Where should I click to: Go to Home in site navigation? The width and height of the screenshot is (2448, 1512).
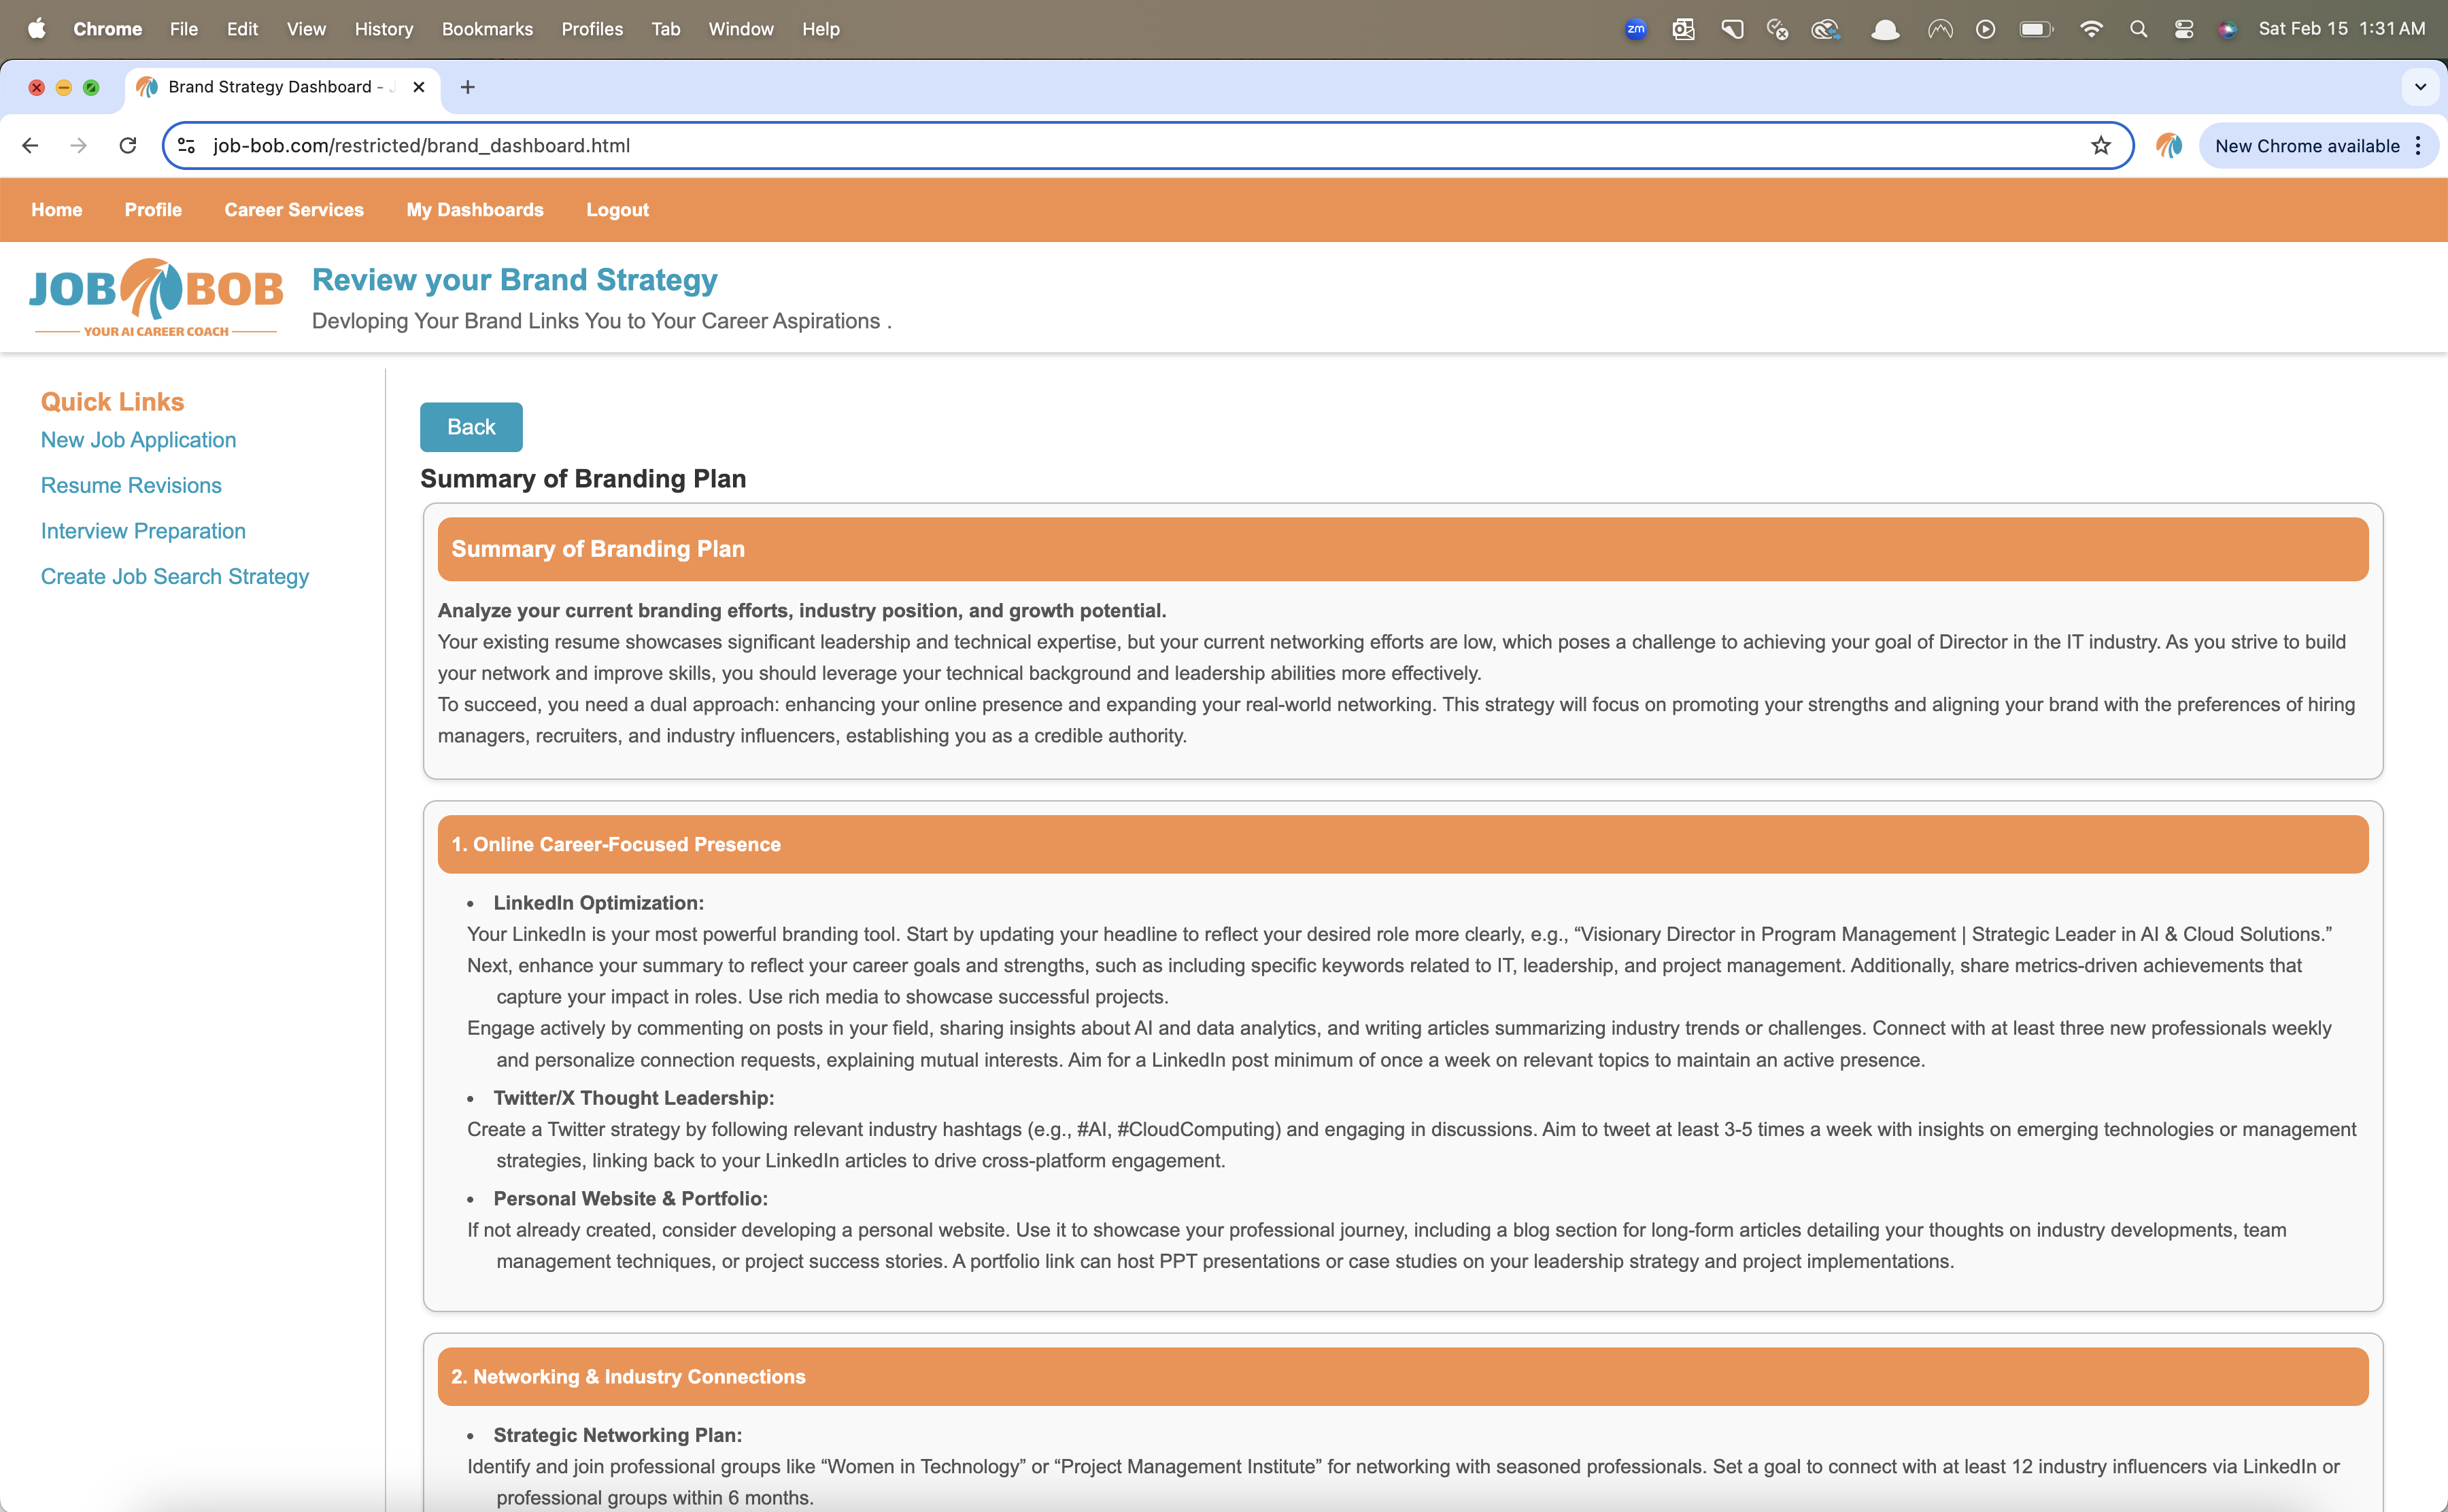click(57, 210)
